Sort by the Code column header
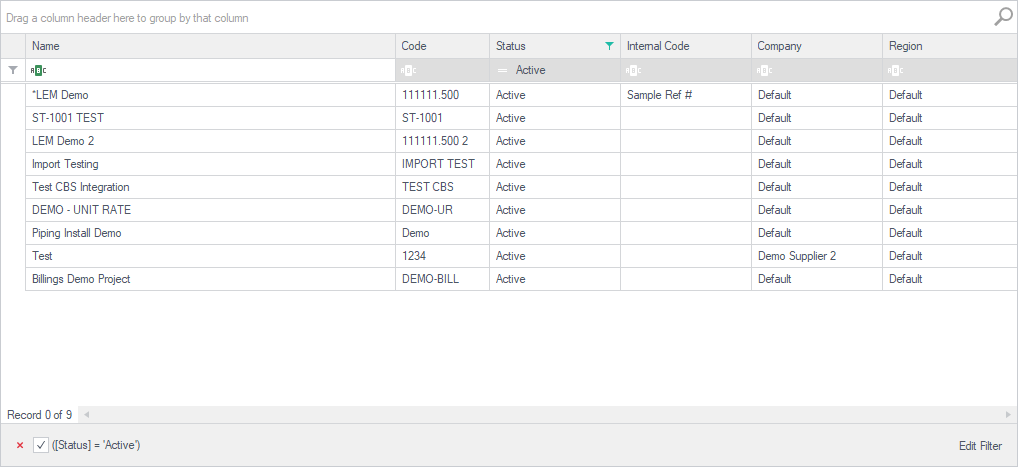Viewport: 1018px width, 467px height. (442, 46)
